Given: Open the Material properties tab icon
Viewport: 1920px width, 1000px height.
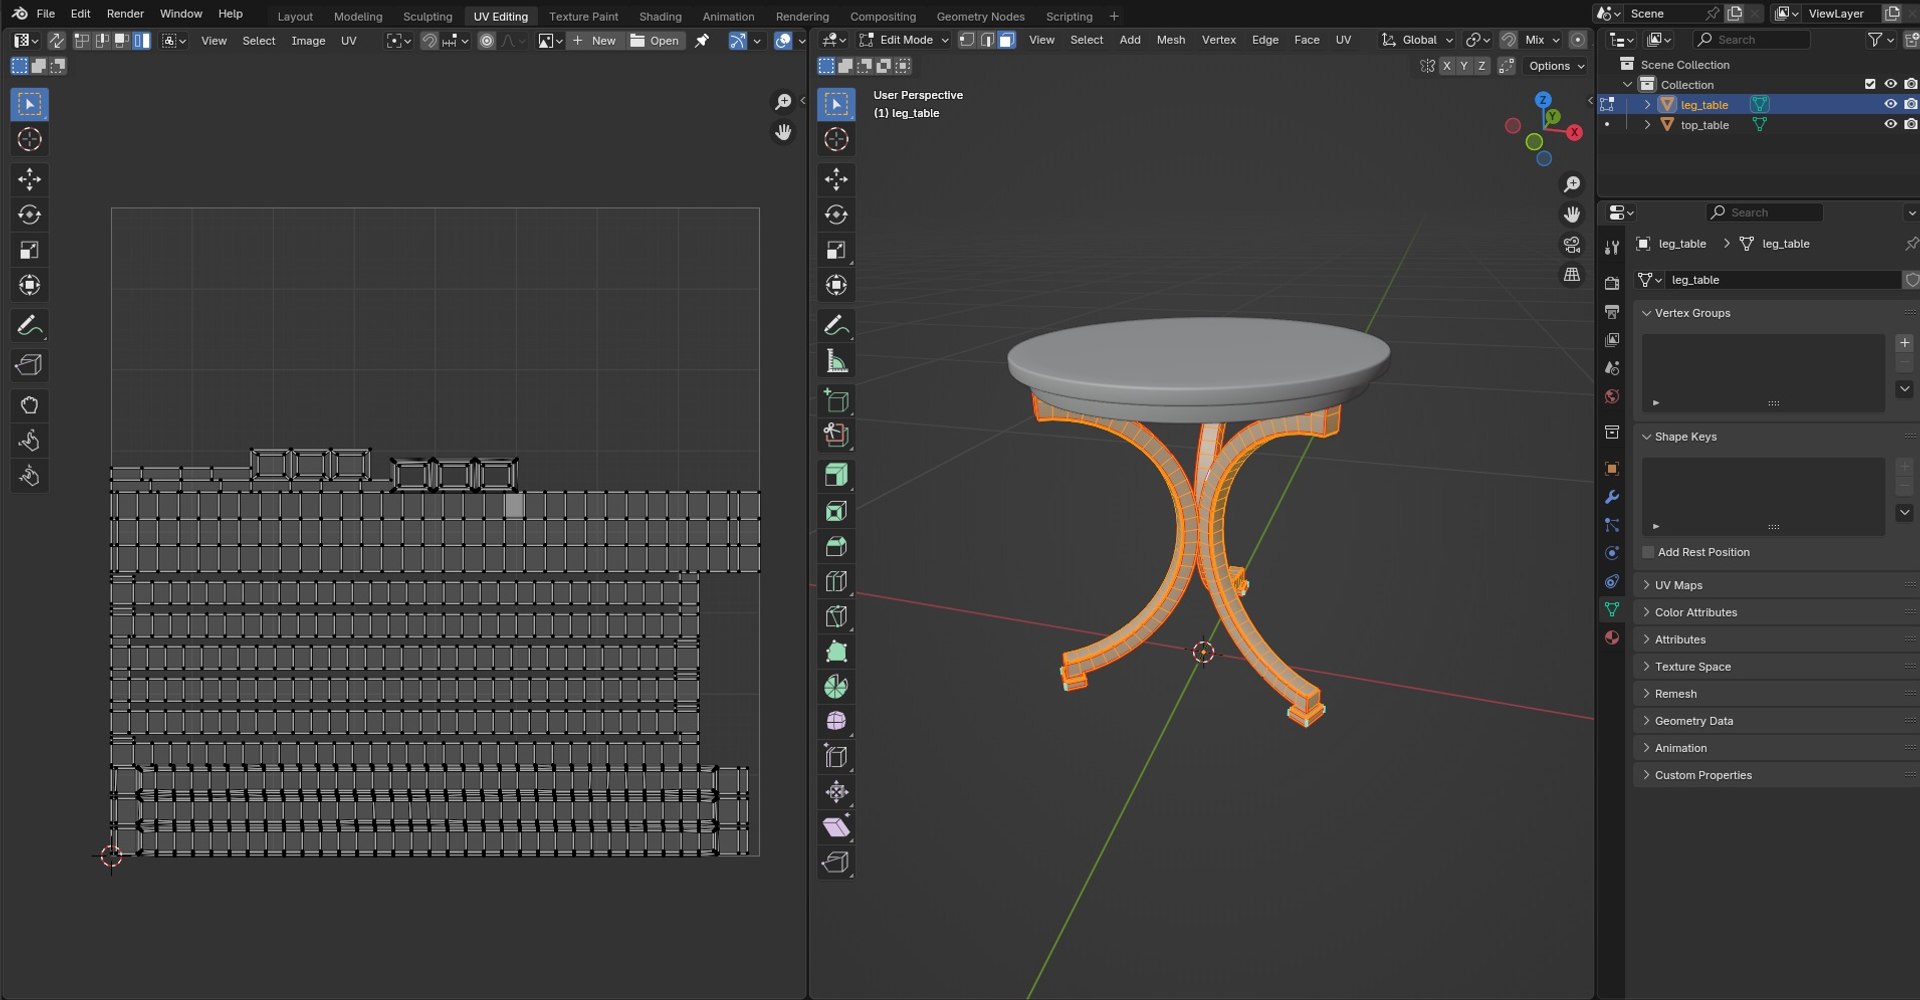Looking at the screenshot, I should click(1611, 638).
